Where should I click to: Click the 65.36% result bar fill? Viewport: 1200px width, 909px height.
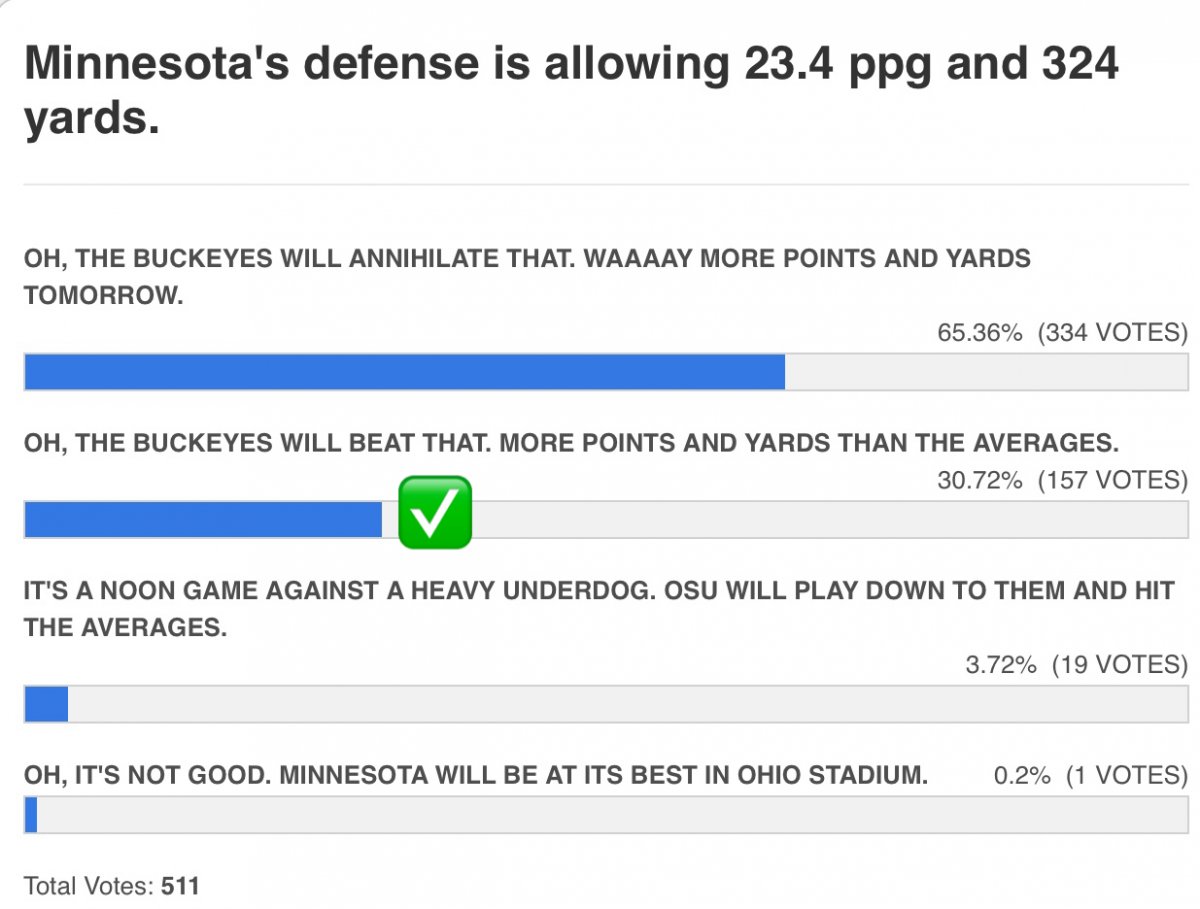pos(404,371)
